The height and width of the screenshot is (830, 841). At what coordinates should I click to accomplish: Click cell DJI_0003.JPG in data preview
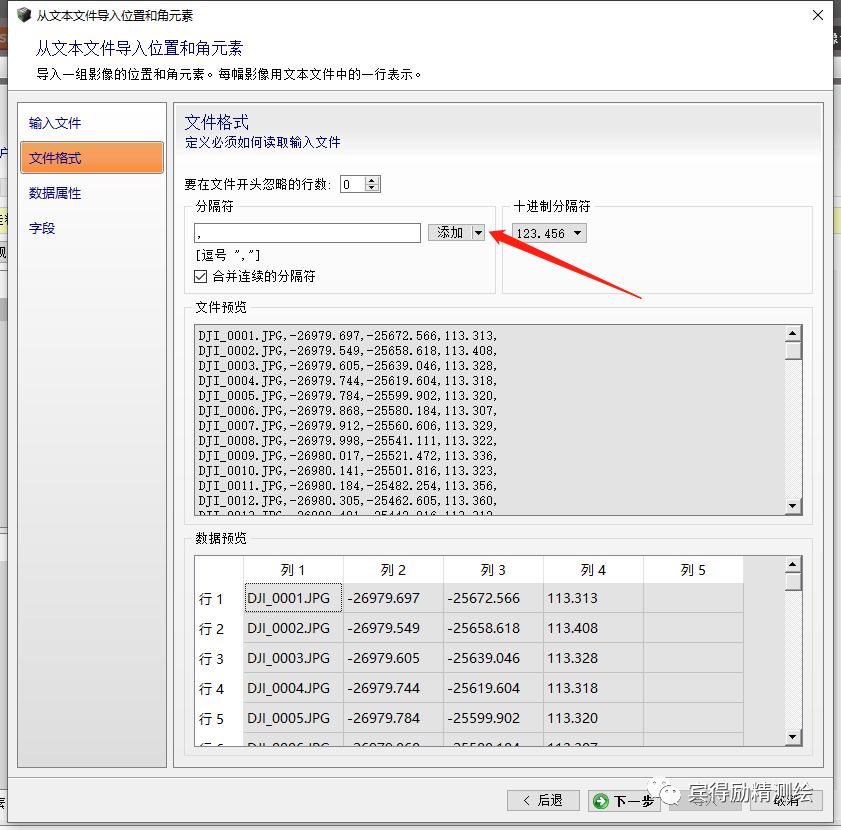click(x=293, y=658)
